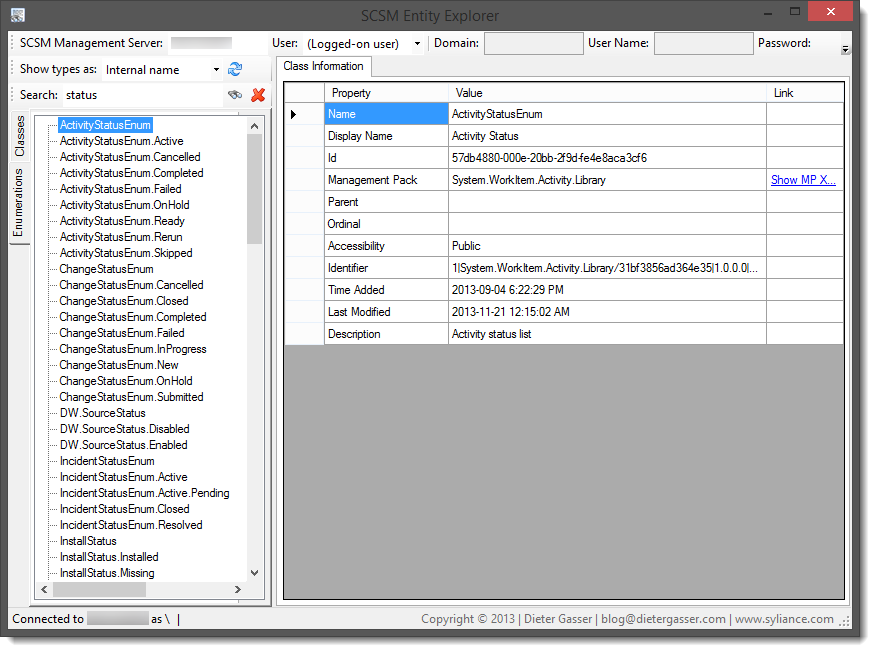Click into the User Name input field
Viewport: 875px width, 652px height.
click(704, 44)
